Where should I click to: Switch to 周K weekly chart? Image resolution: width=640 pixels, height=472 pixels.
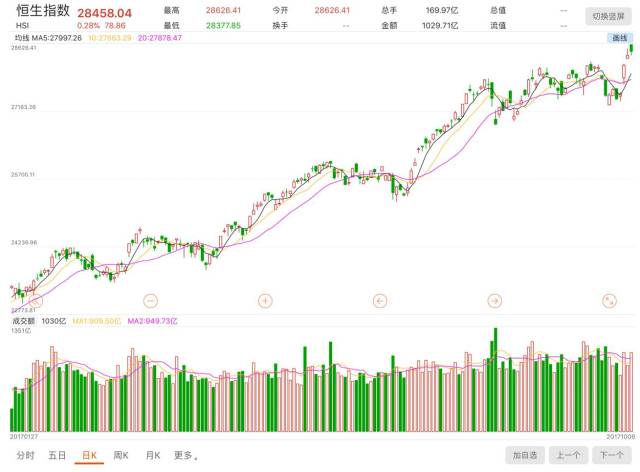coord(120,455)
